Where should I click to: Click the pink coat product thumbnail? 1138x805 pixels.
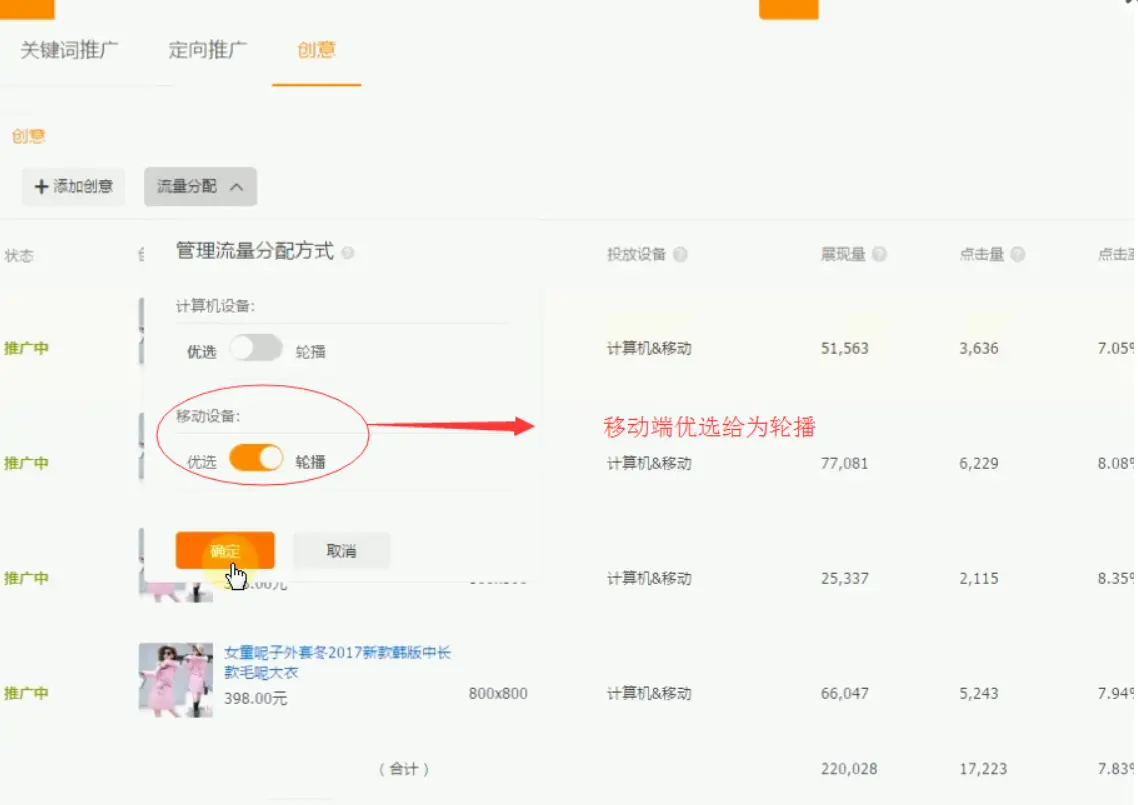click(175, 679)
